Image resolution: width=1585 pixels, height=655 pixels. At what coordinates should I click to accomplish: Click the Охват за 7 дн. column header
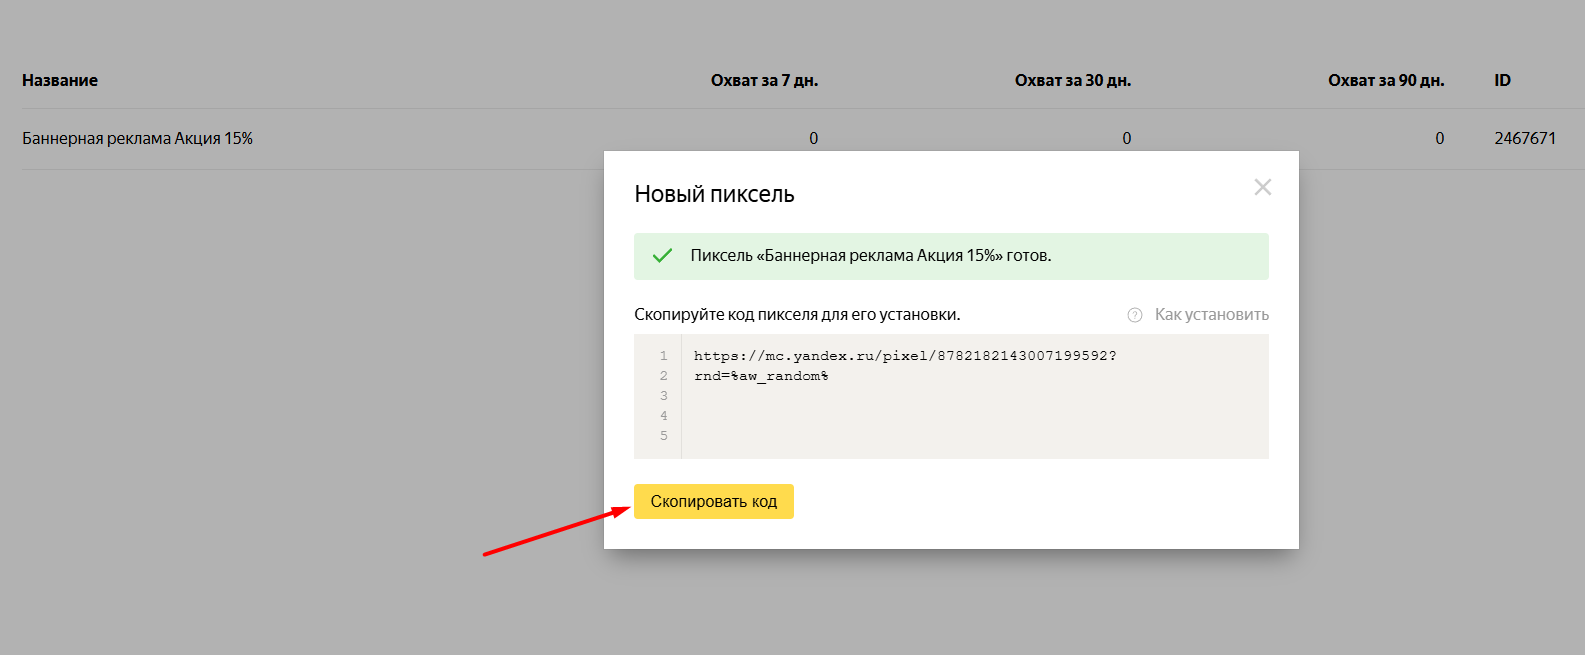(x=764, y=80)
